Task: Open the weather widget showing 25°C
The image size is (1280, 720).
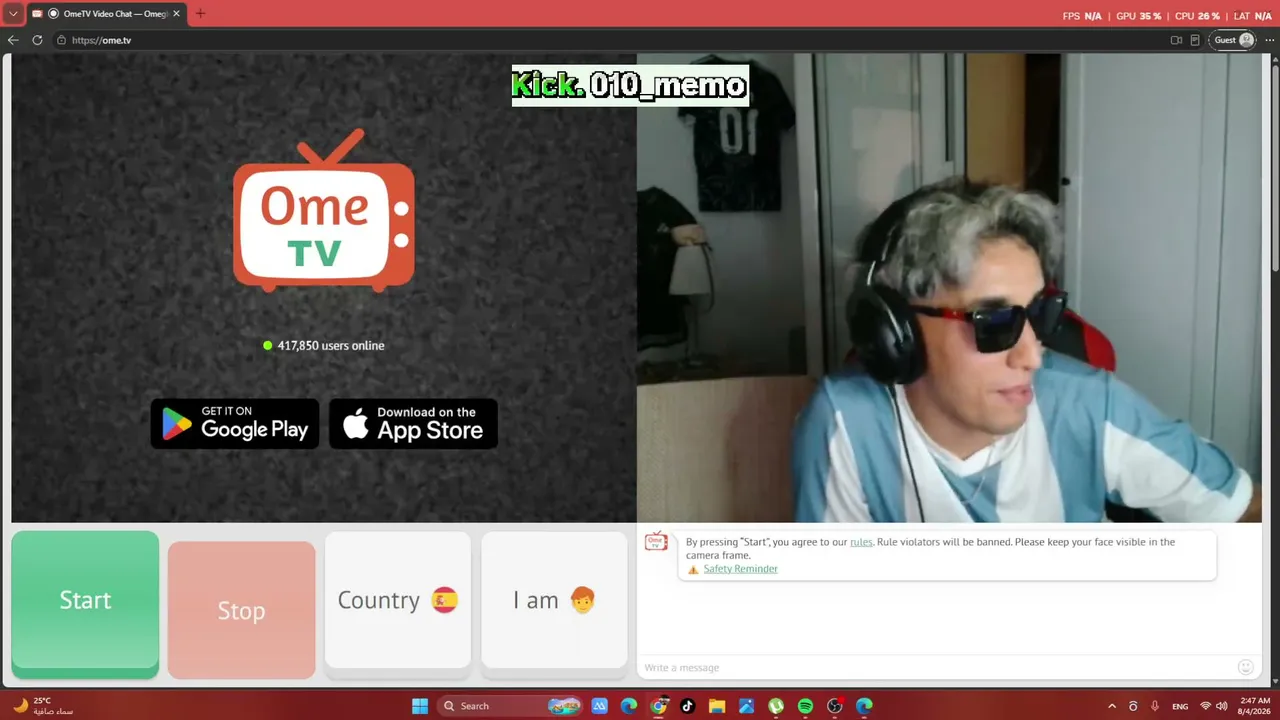Action: (44, 706)
